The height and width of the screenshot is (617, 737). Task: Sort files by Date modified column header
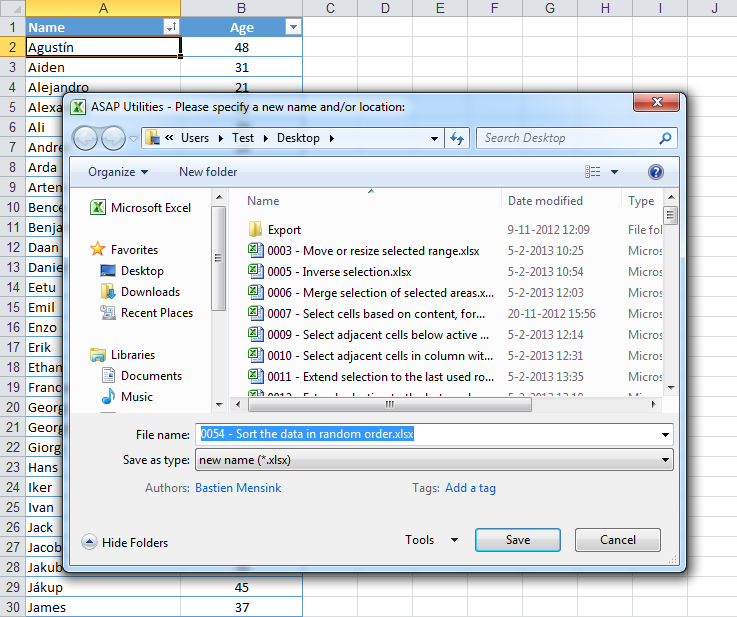pos(545,201)
